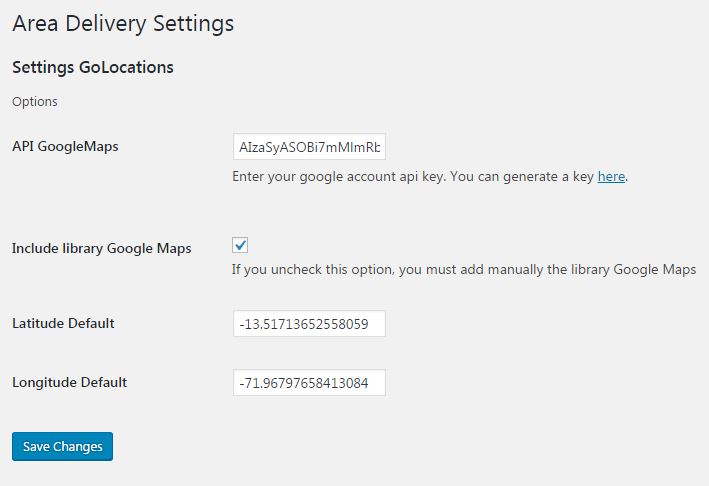Place cursor in the AIzaSyASOBi7mMImRb key text
Viewport: 709px width, 486px height.
pos(309,147)
